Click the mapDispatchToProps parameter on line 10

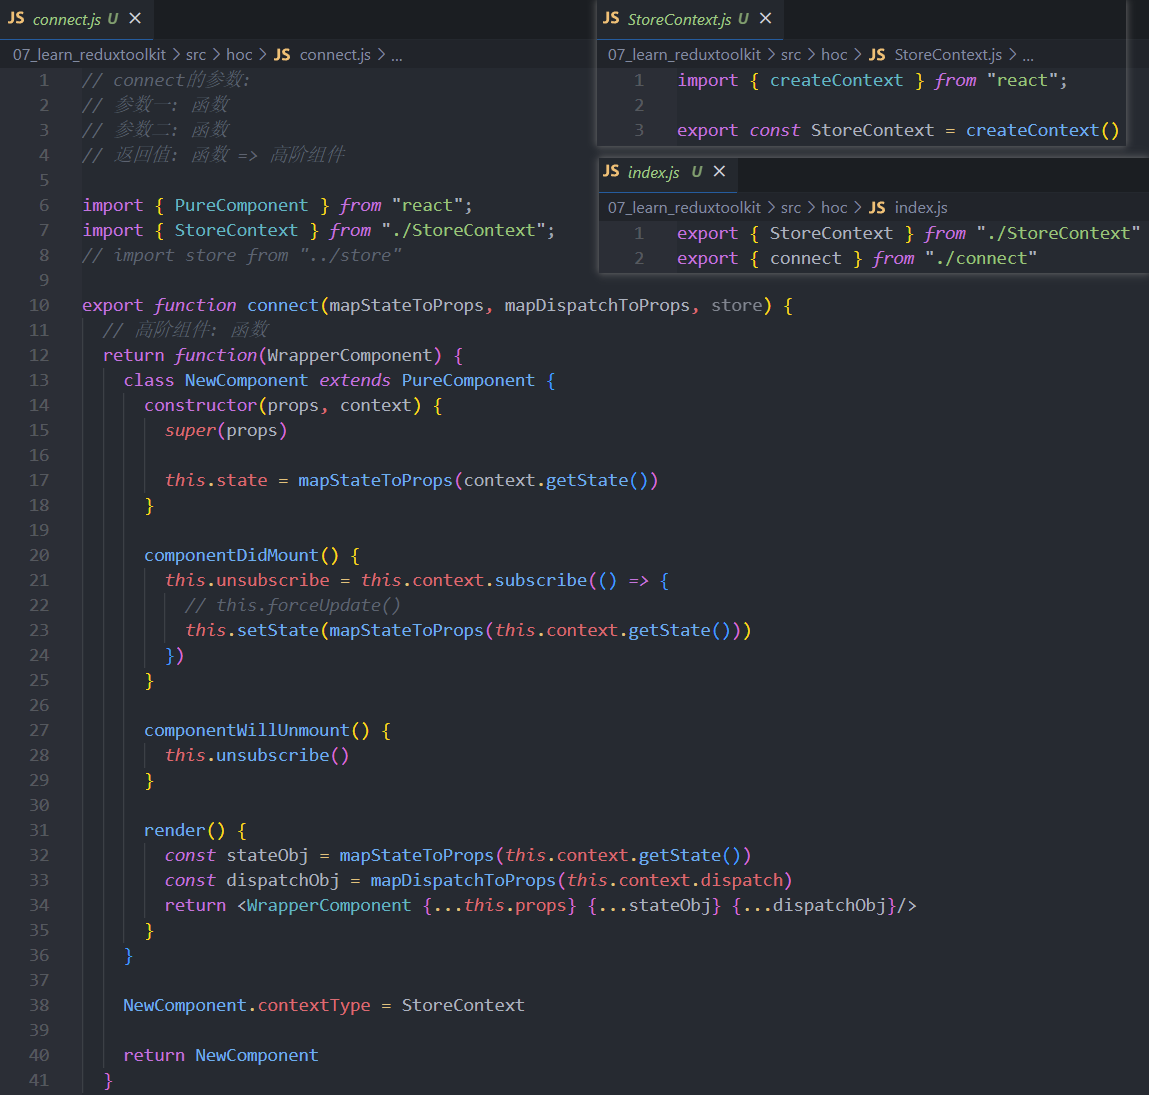click(x=596, y=306)
